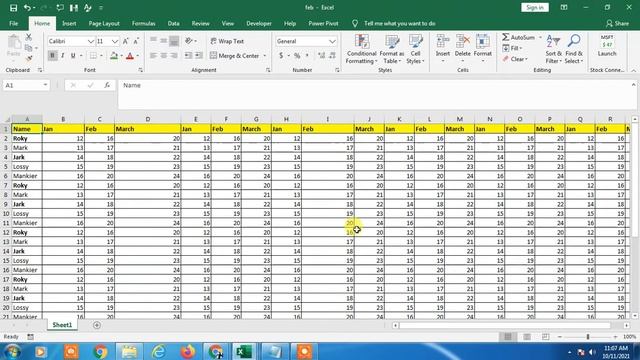This screenshot has width=640, height=360.
Task: Apply Percent style
Action: click(297, 56)
